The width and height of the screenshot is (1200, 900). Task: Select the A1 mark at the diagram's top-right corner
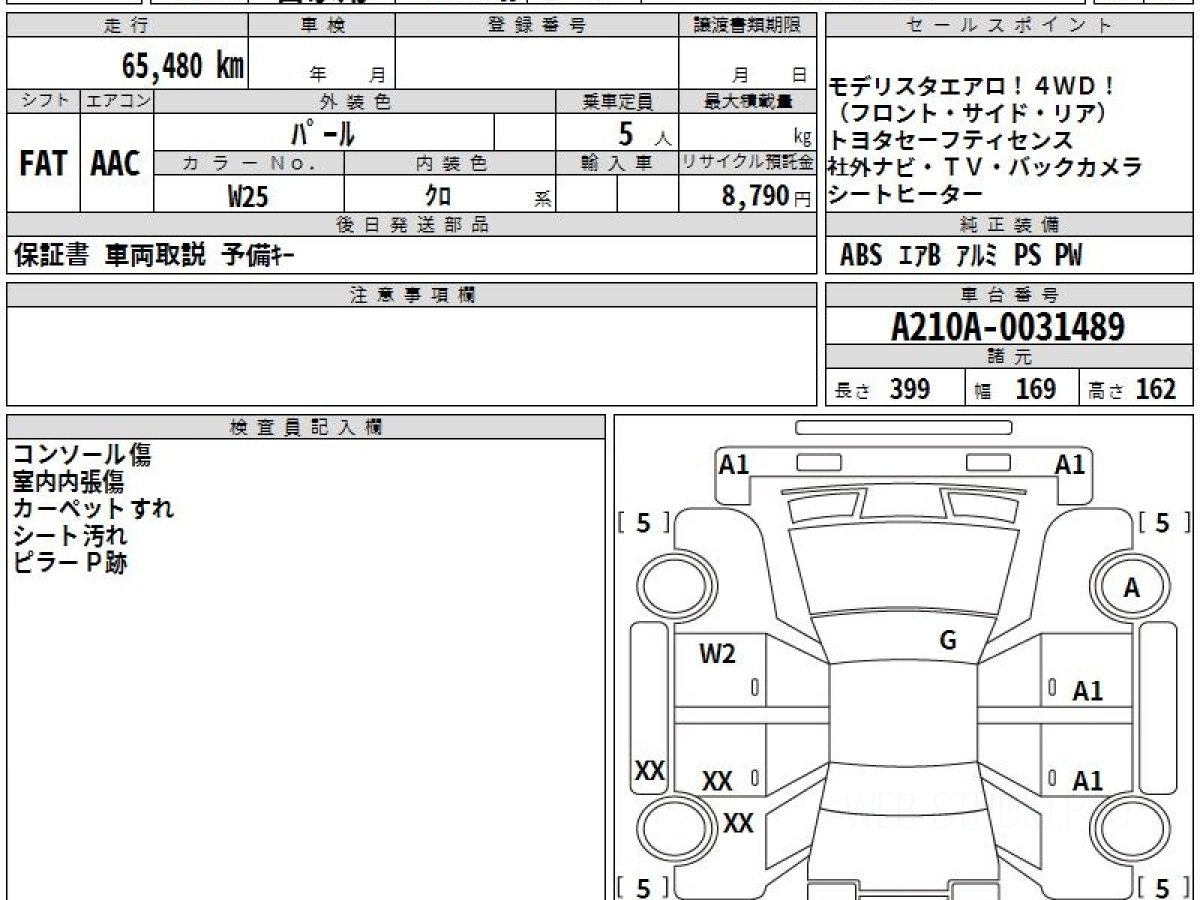pos(1069,464)
